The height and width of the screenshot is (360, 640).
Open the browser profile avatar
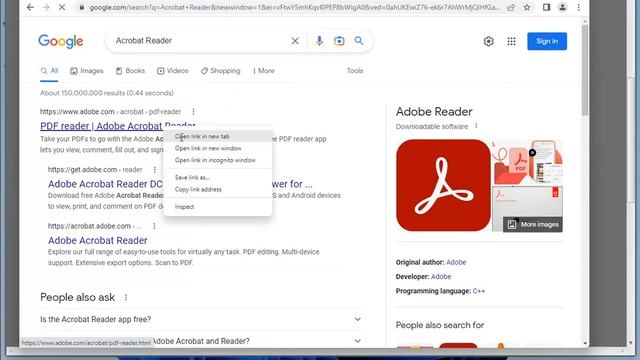click(562, 7)
